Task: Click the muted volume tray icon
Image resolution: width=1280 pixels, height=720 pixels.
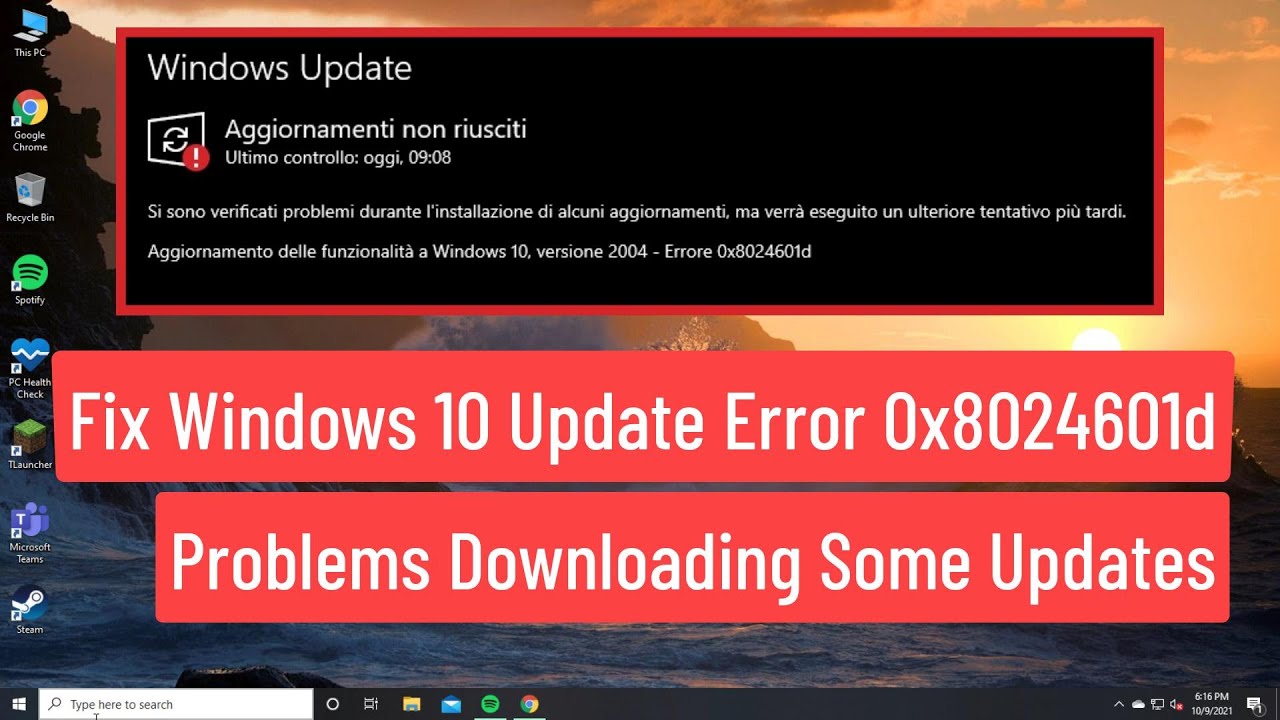Action: [1177, 704]
